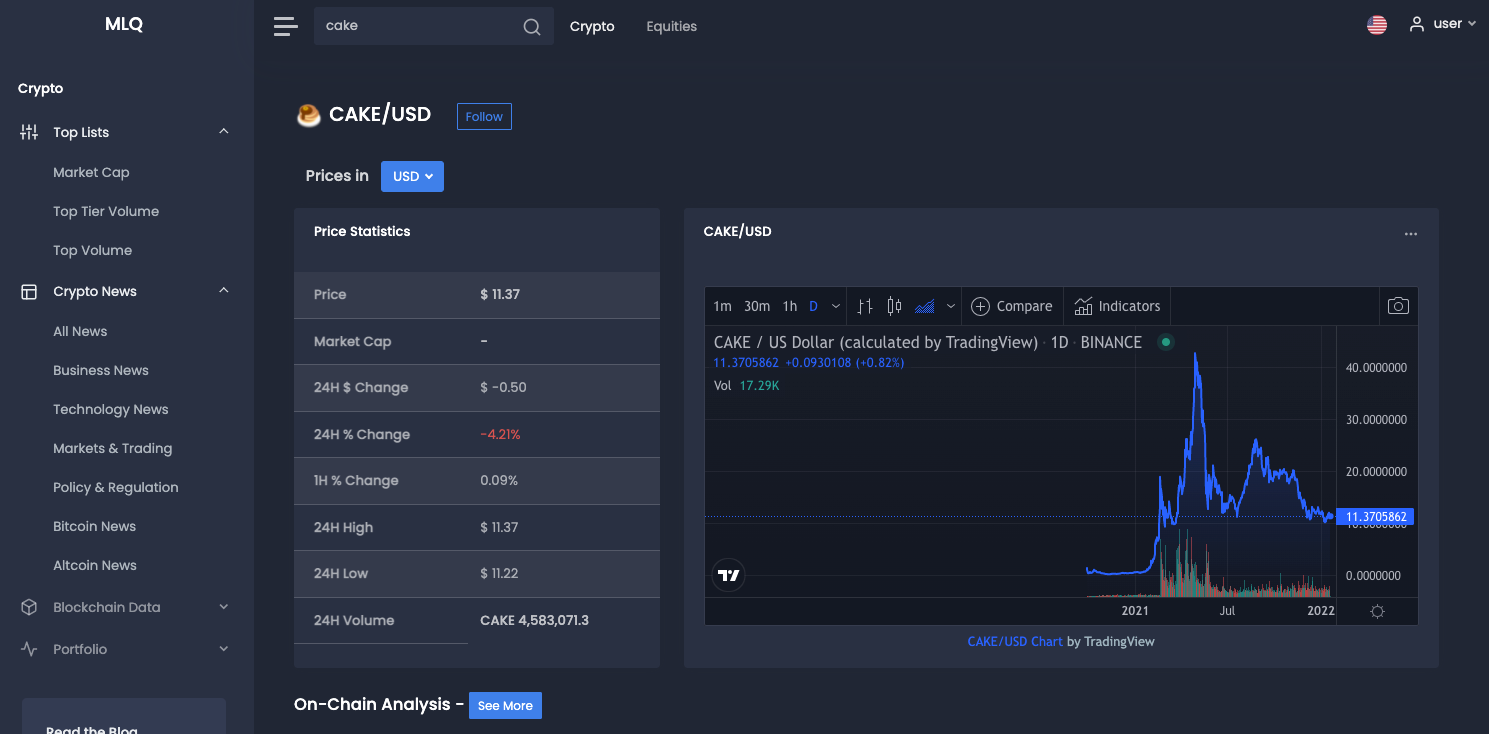Open Business News in sidebar
The height and width of the screenshot is (734, 1489).
click(x=101, y=370)
